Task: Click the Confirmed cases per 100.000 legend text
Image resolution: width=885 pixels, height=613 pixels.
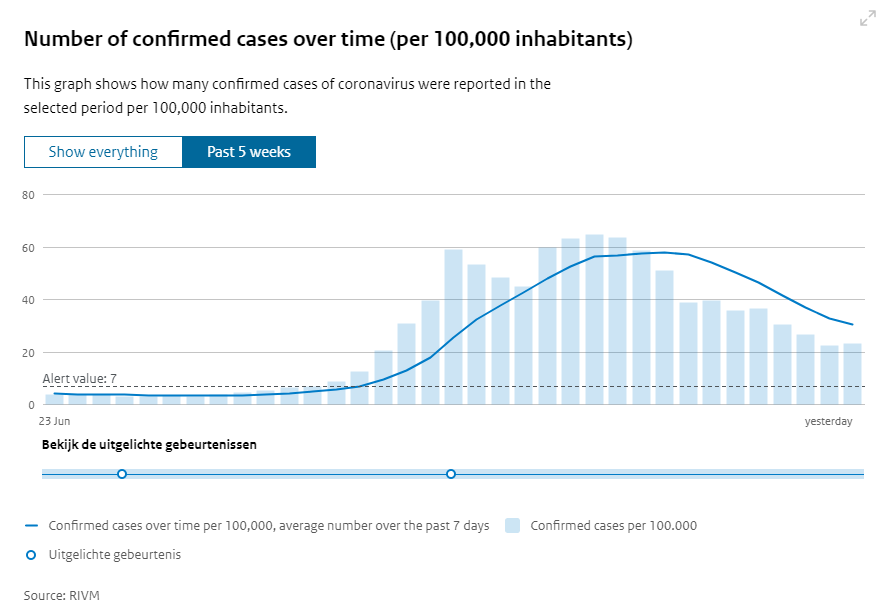Action: coord(613,525)
